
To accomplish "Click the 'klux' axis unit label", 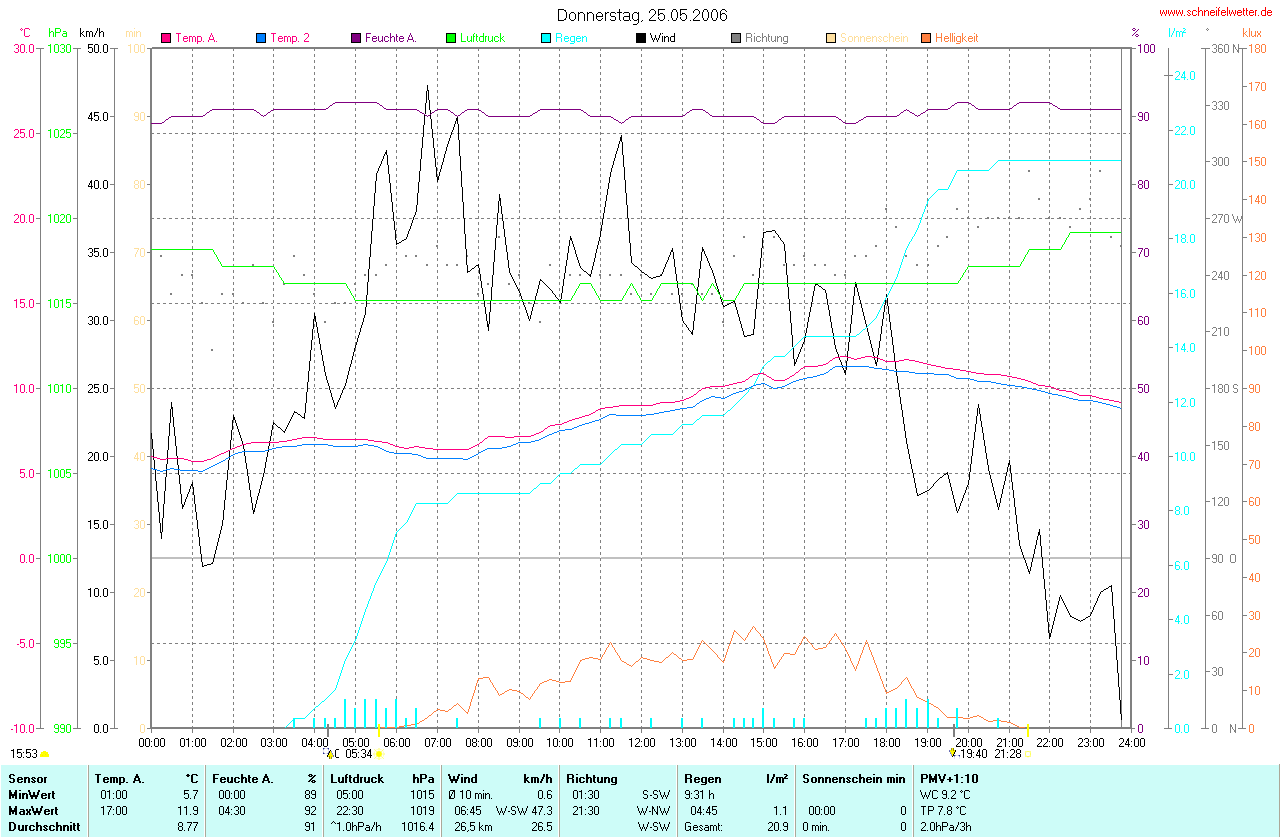I will 1251,34.
